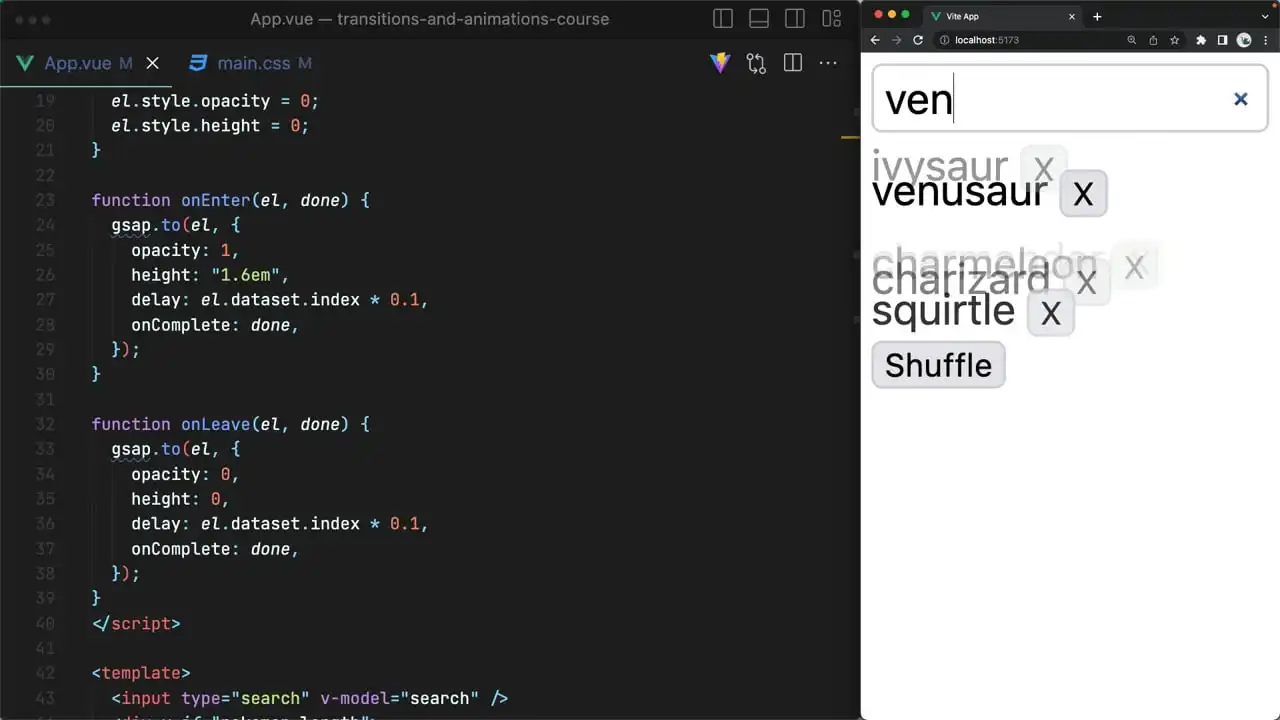The width and height of the screenshot is (1280, 720).
Task: Open editor More Actions ellipsis menu
Action: (828, 63)
